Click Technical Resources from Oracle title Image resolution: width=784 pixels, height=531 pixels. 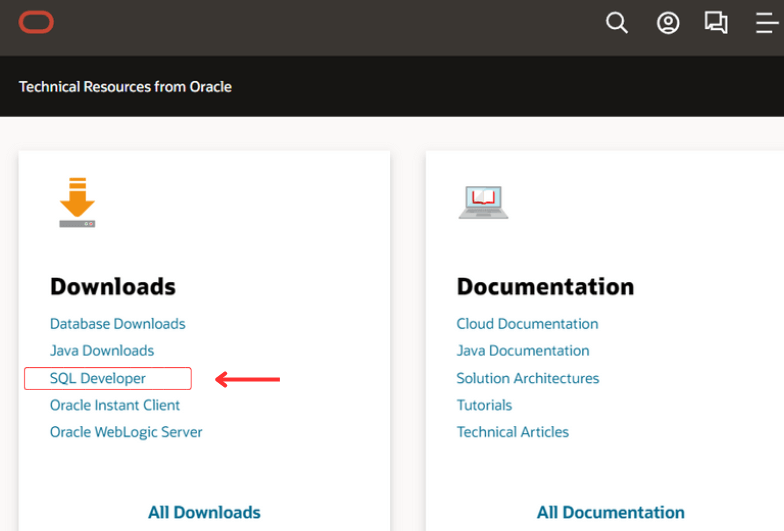click(125, 87)
